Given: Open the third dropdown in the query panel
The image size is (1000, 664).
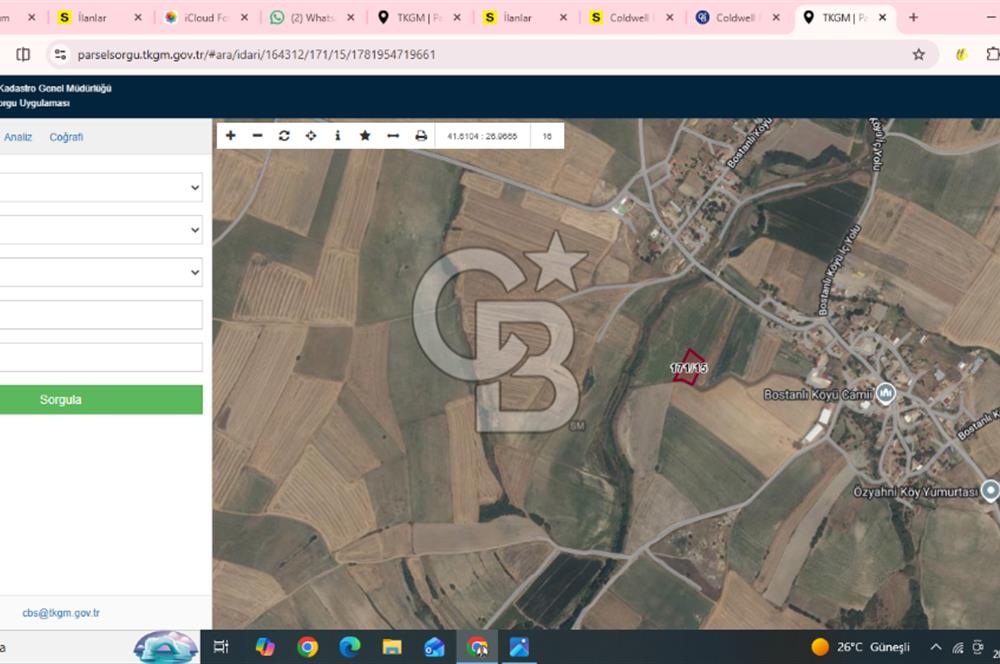Looking at the screenshot, I should pos(101,272).
